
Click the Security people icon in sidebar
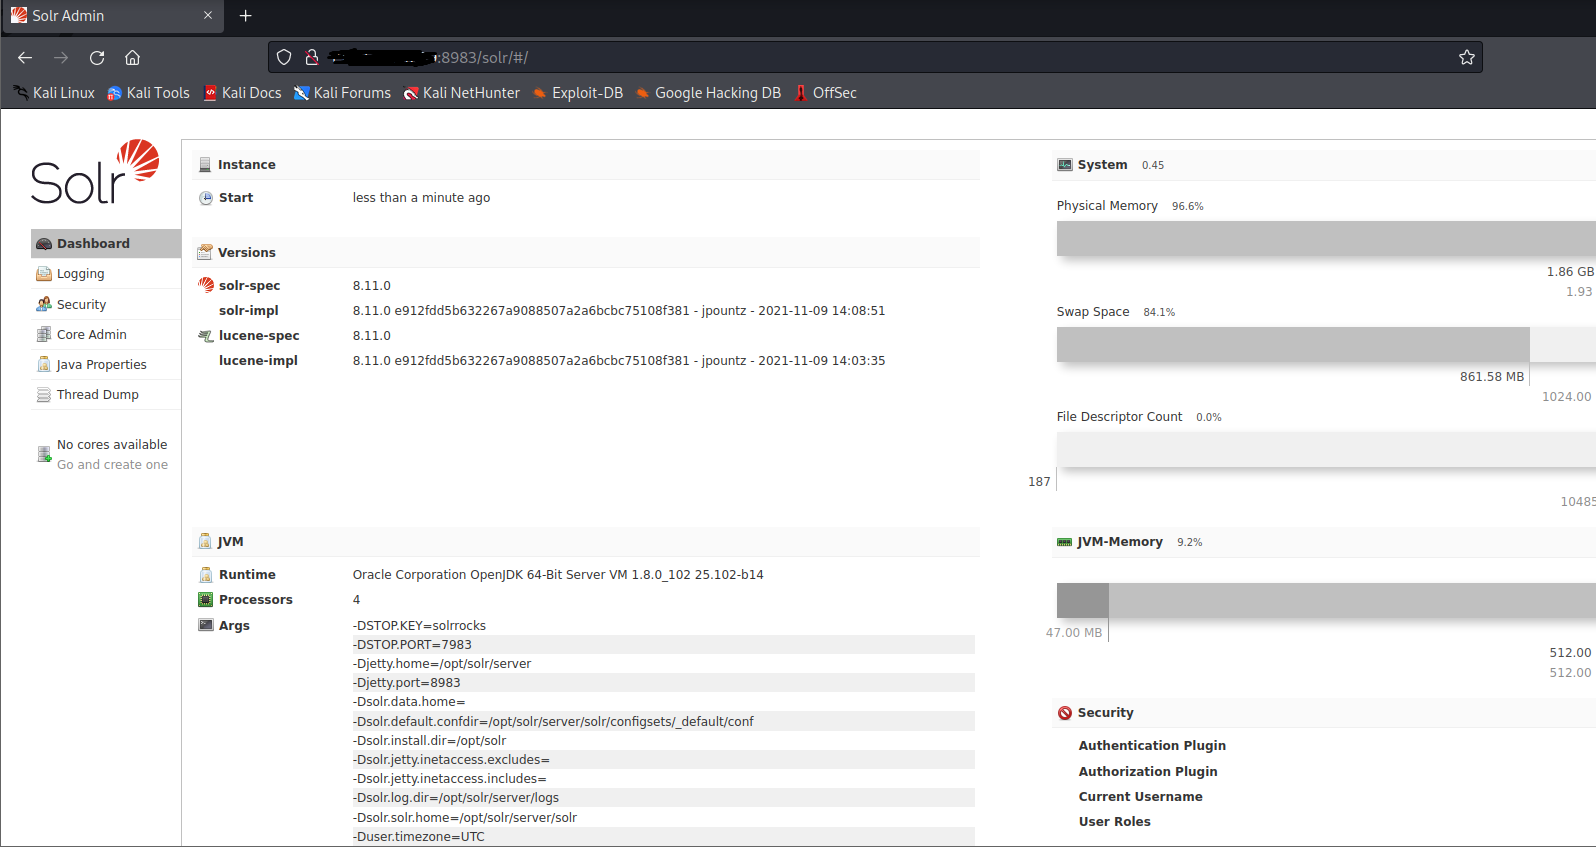point(44,304)
